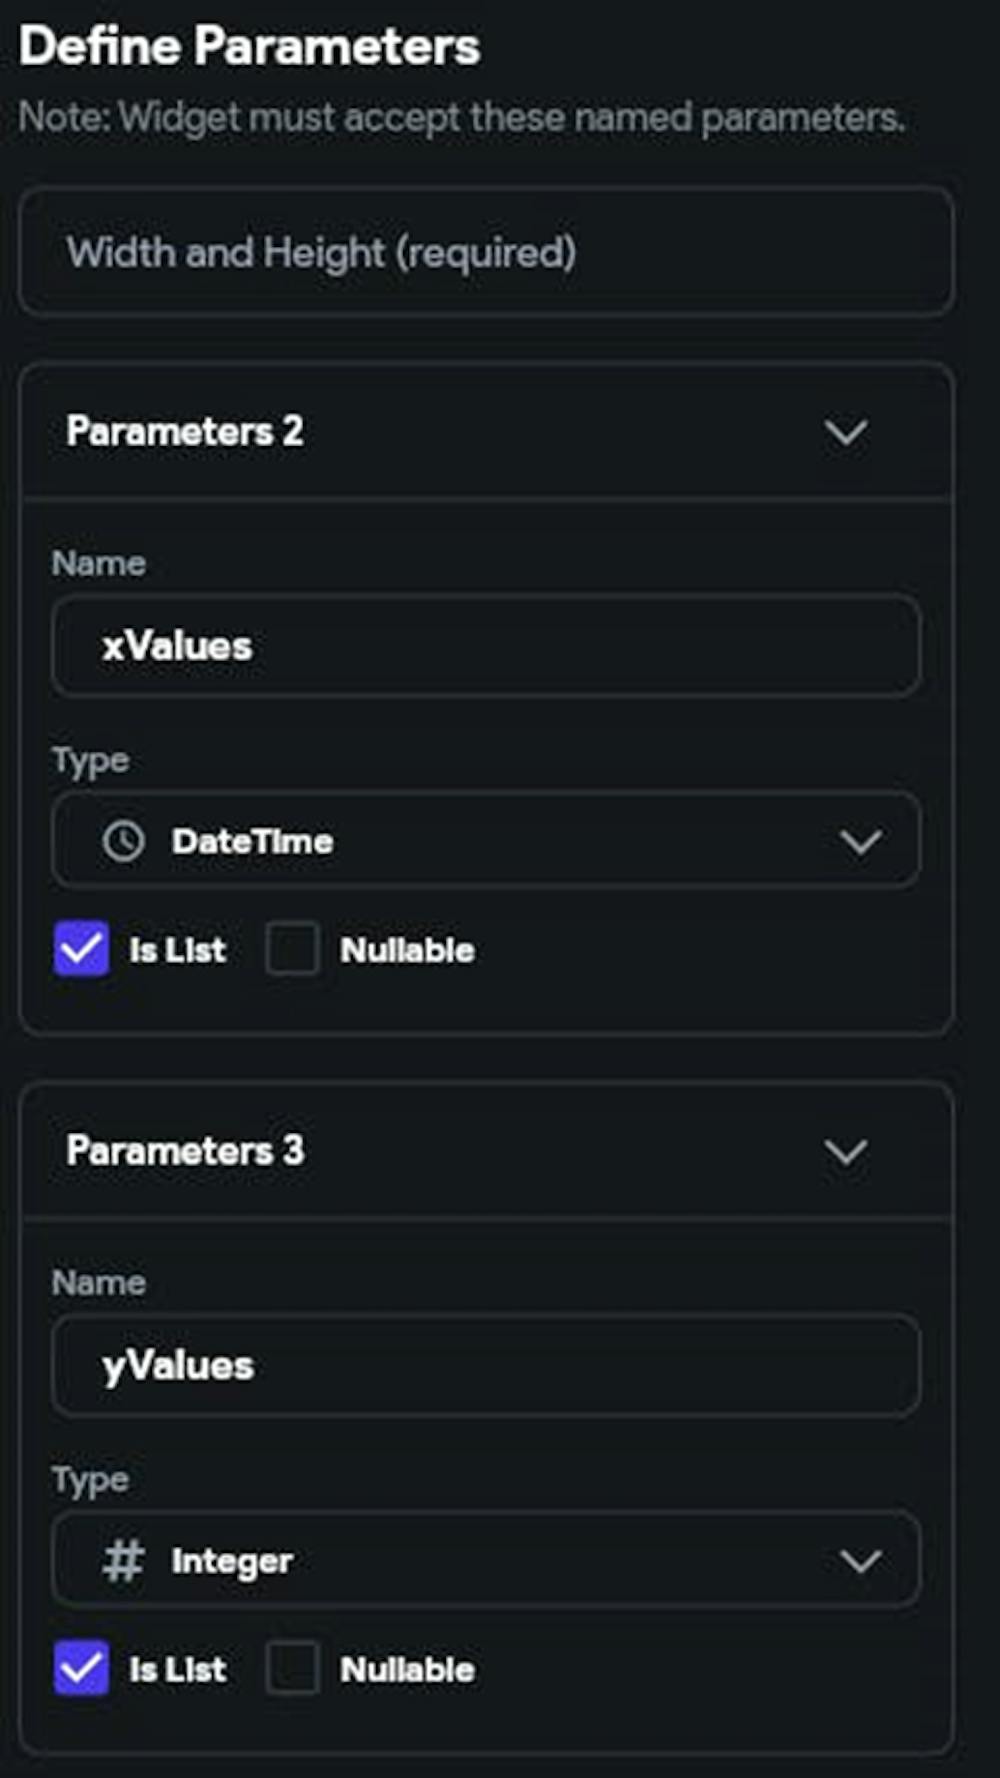Image resolution: width=1000 pixels, height=1778 pixels.
Task: Open the Integer type dropdown
Action: tap(486, 1560)
